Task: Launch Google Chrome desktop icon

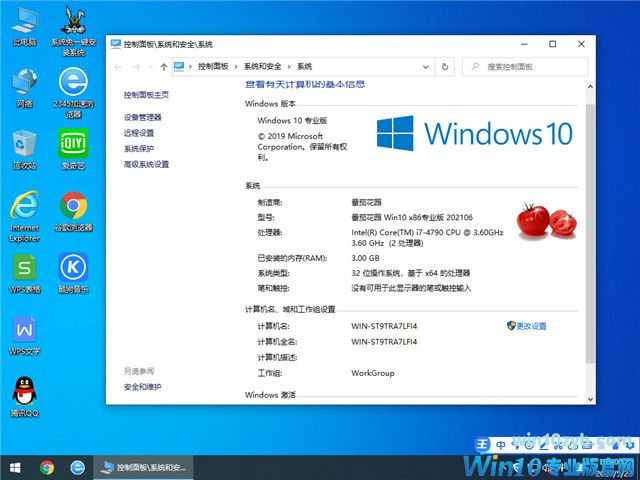Action: [x=73, y=211]
